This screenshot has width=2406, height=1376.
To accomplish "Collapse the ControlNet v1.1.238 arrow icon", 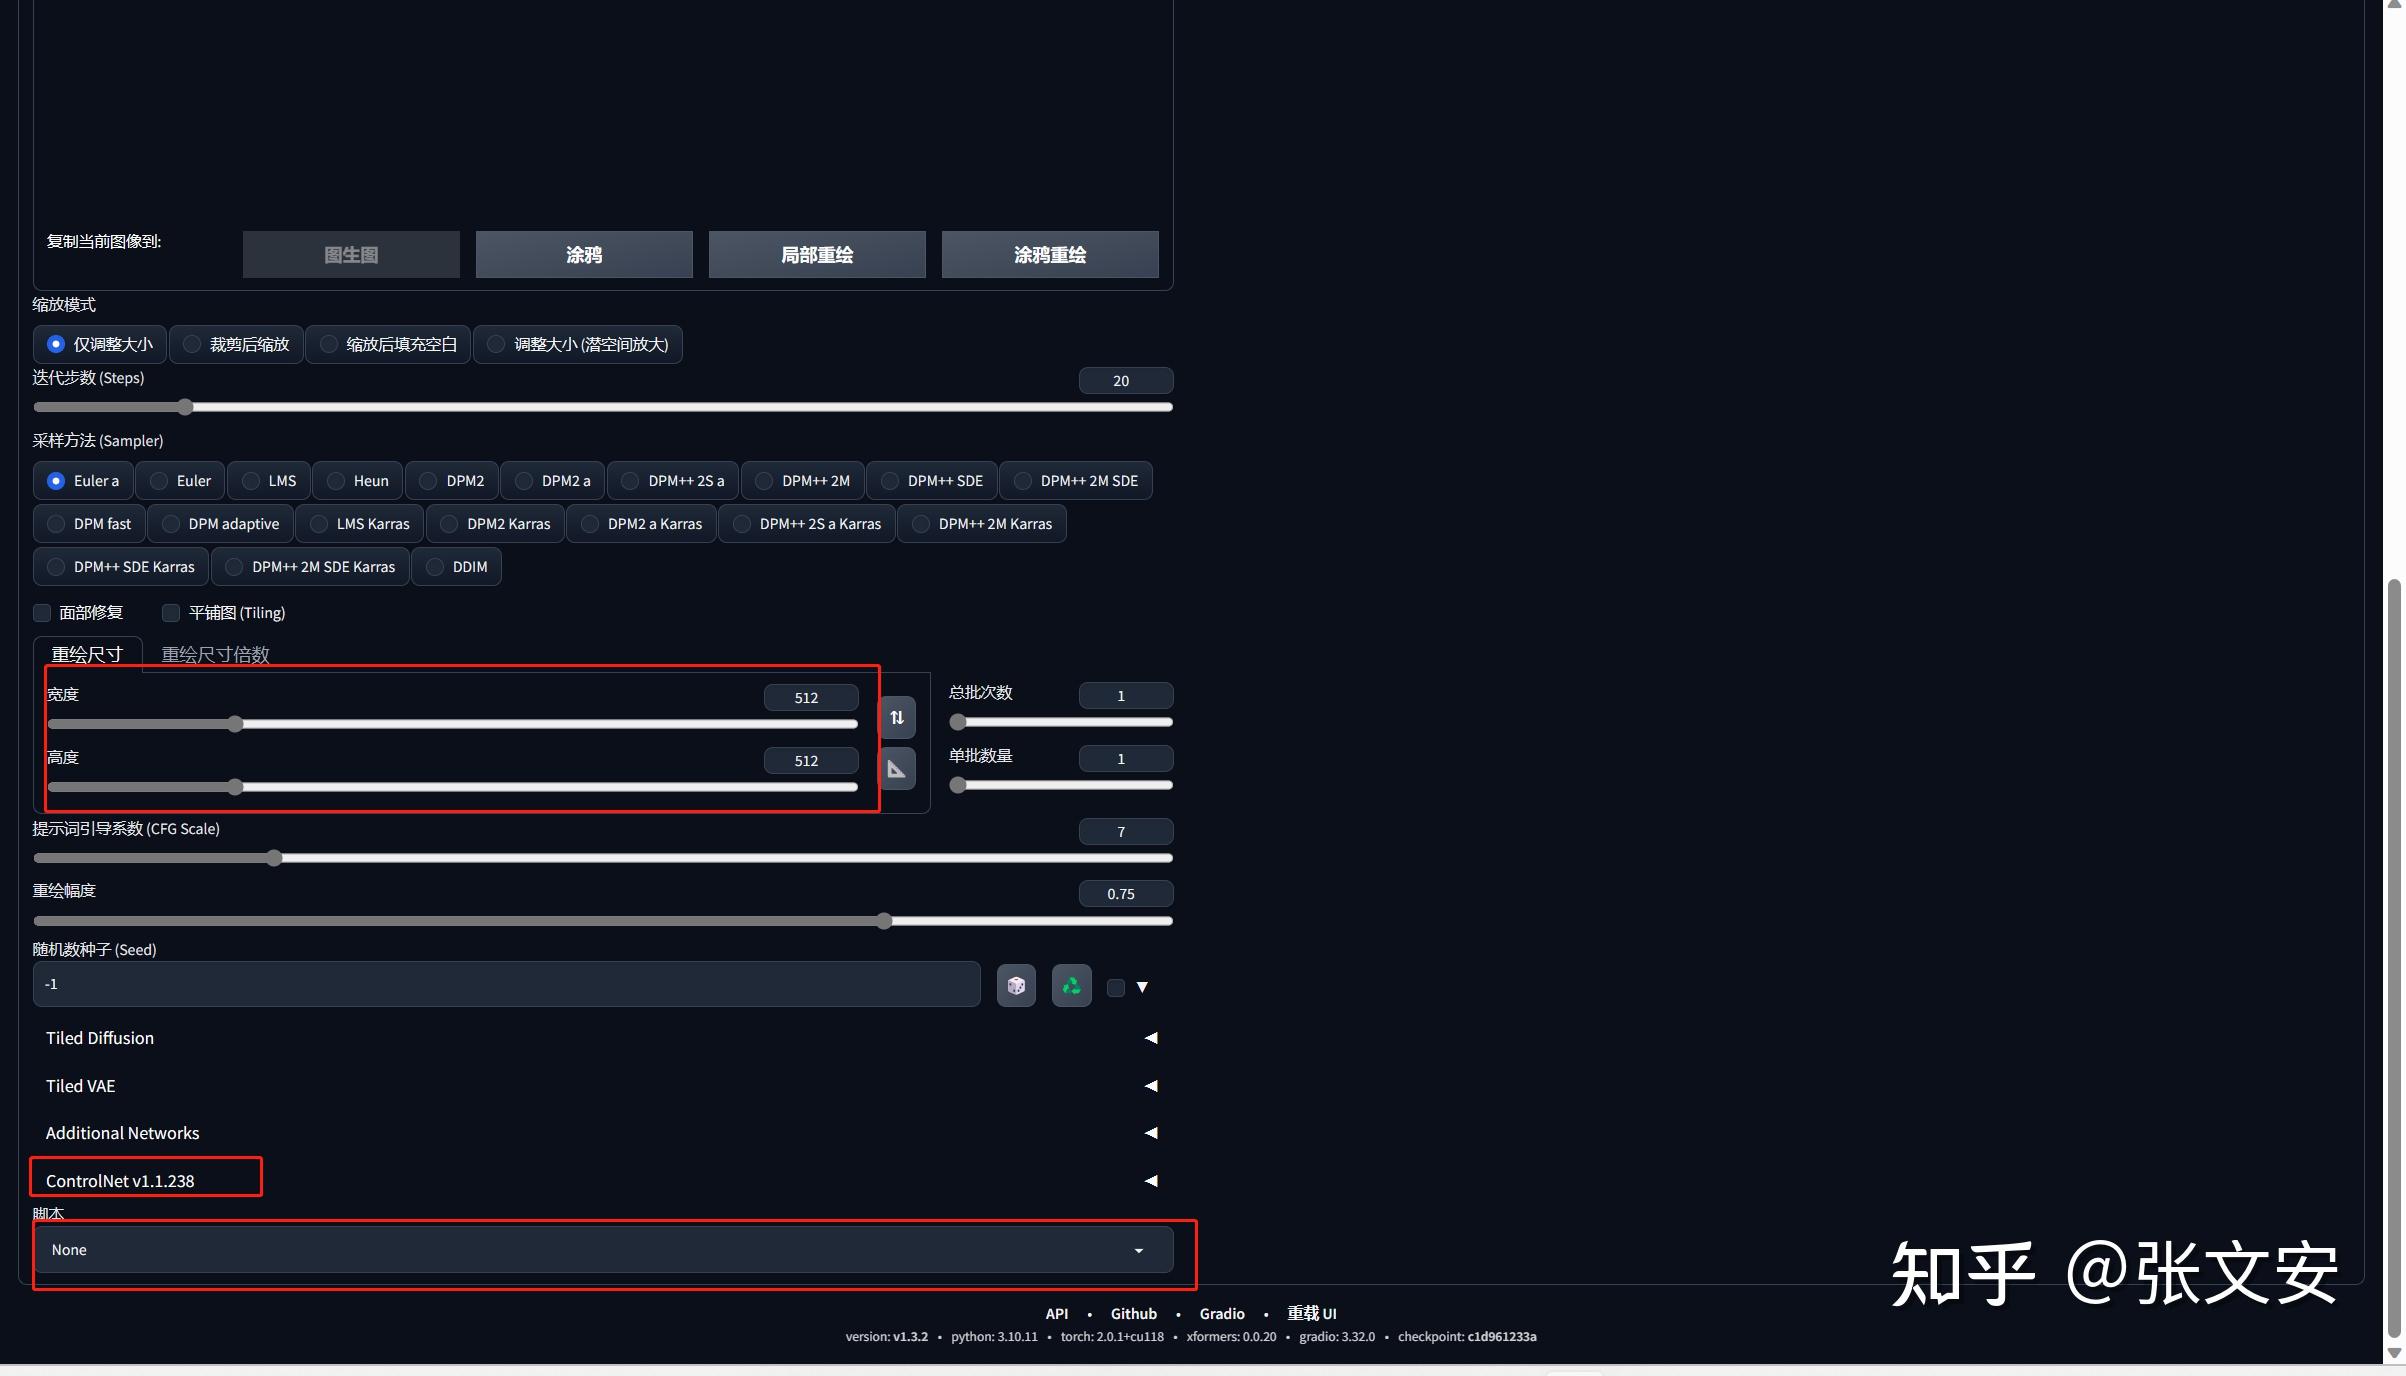I will (x=1150, y=1181).
